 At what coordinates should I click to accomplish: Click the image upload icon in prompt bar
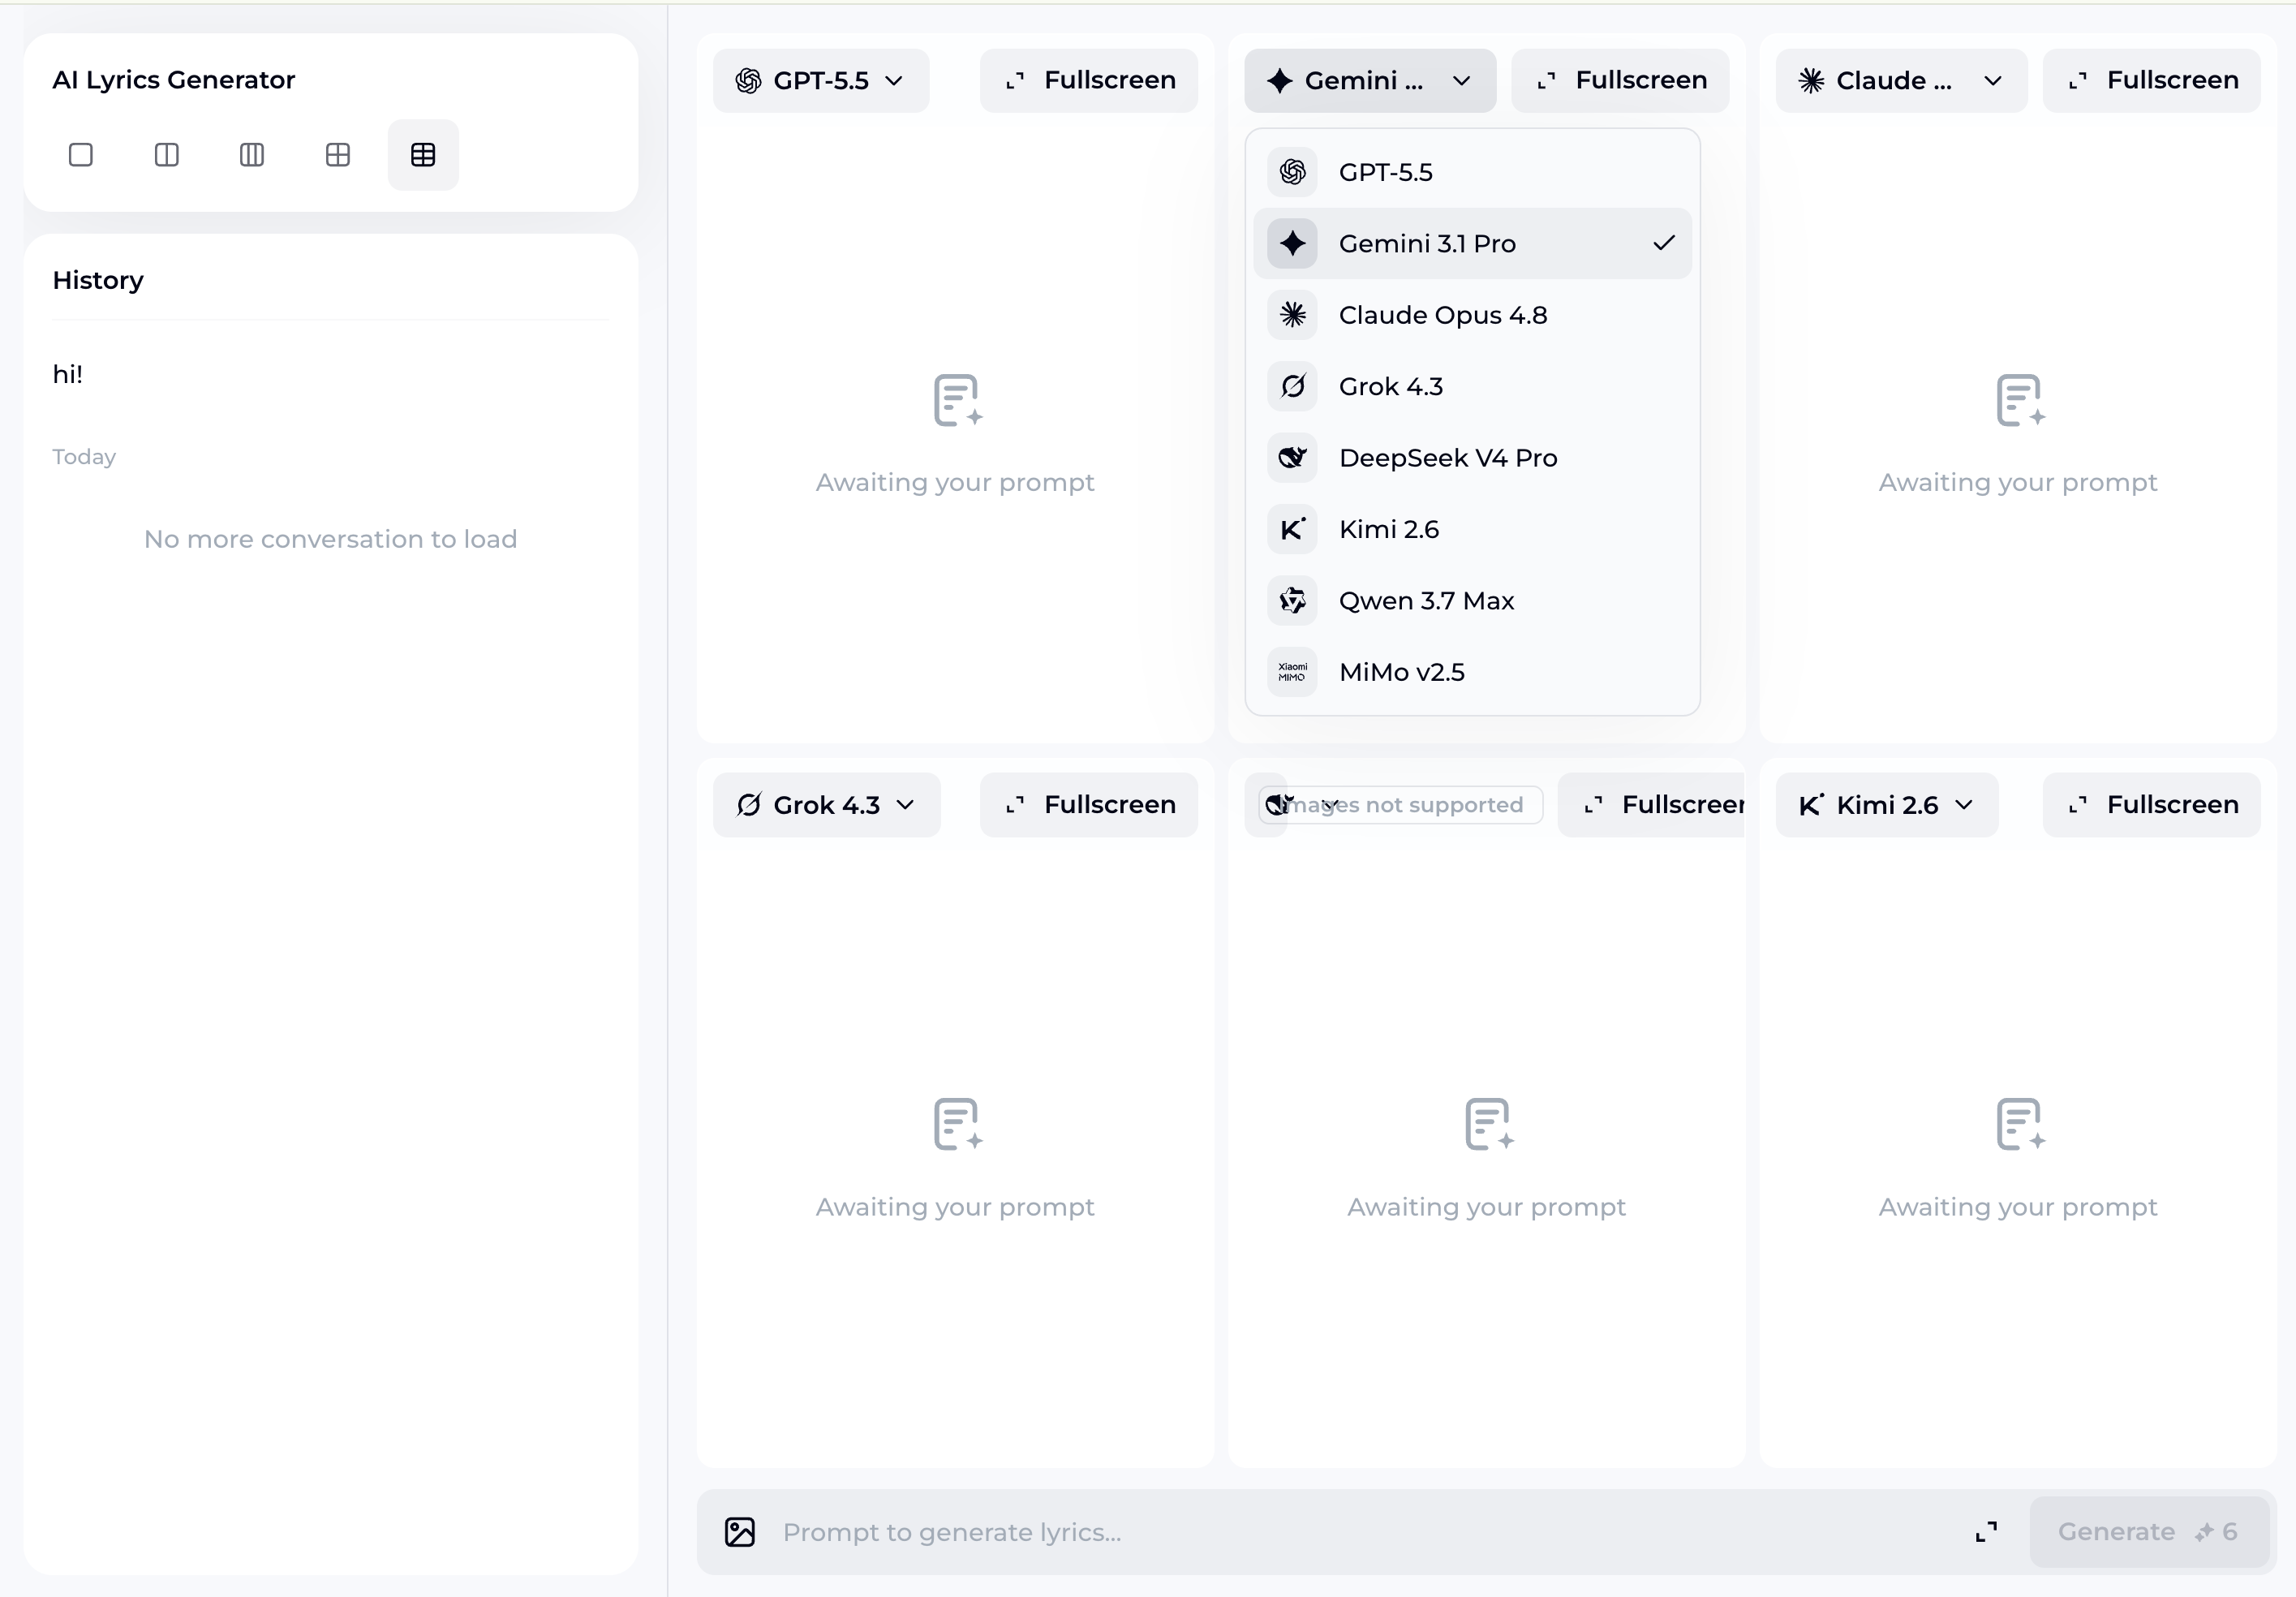coord(740,1532)
